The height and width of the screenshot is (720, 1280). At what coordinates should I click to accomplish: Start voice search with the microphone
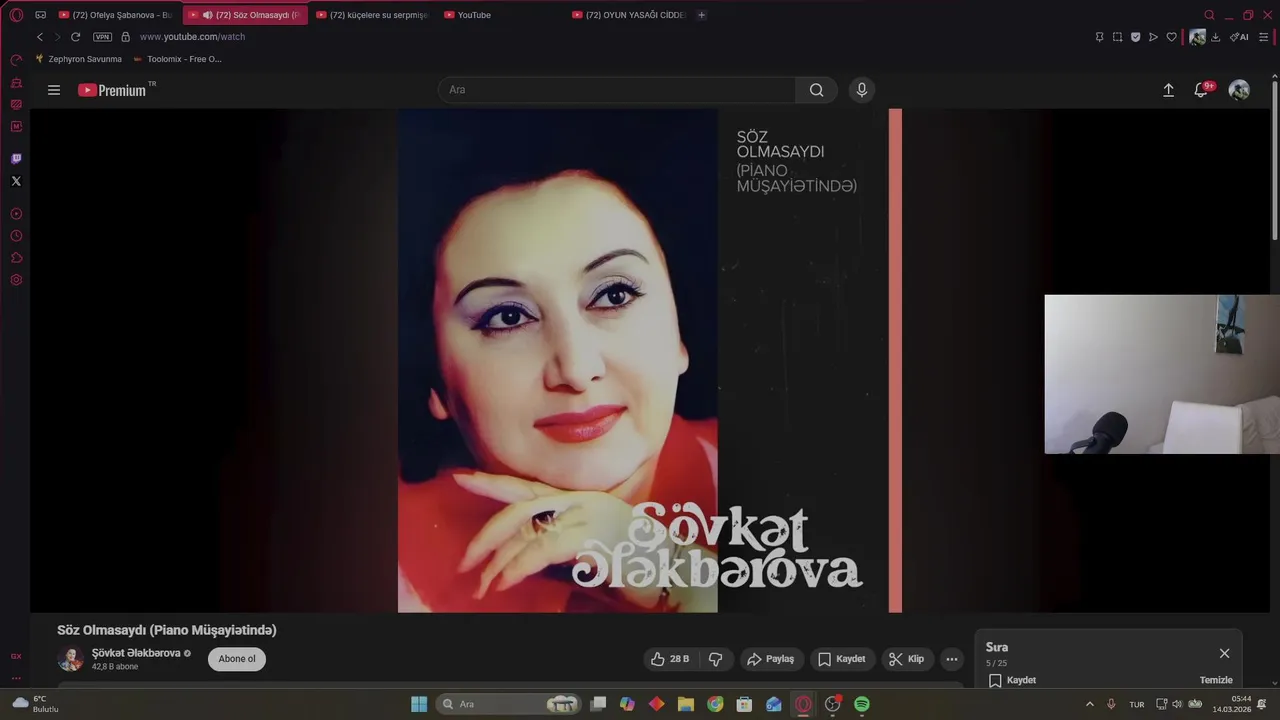click(x=862, y=90)
